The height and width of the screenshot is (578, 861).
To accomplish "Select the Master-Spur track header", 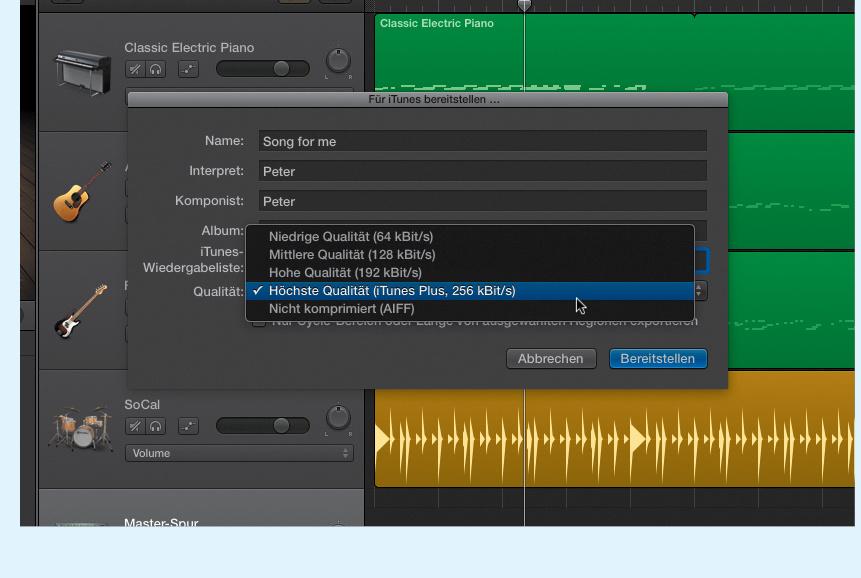I will click(x=201, y=508).
